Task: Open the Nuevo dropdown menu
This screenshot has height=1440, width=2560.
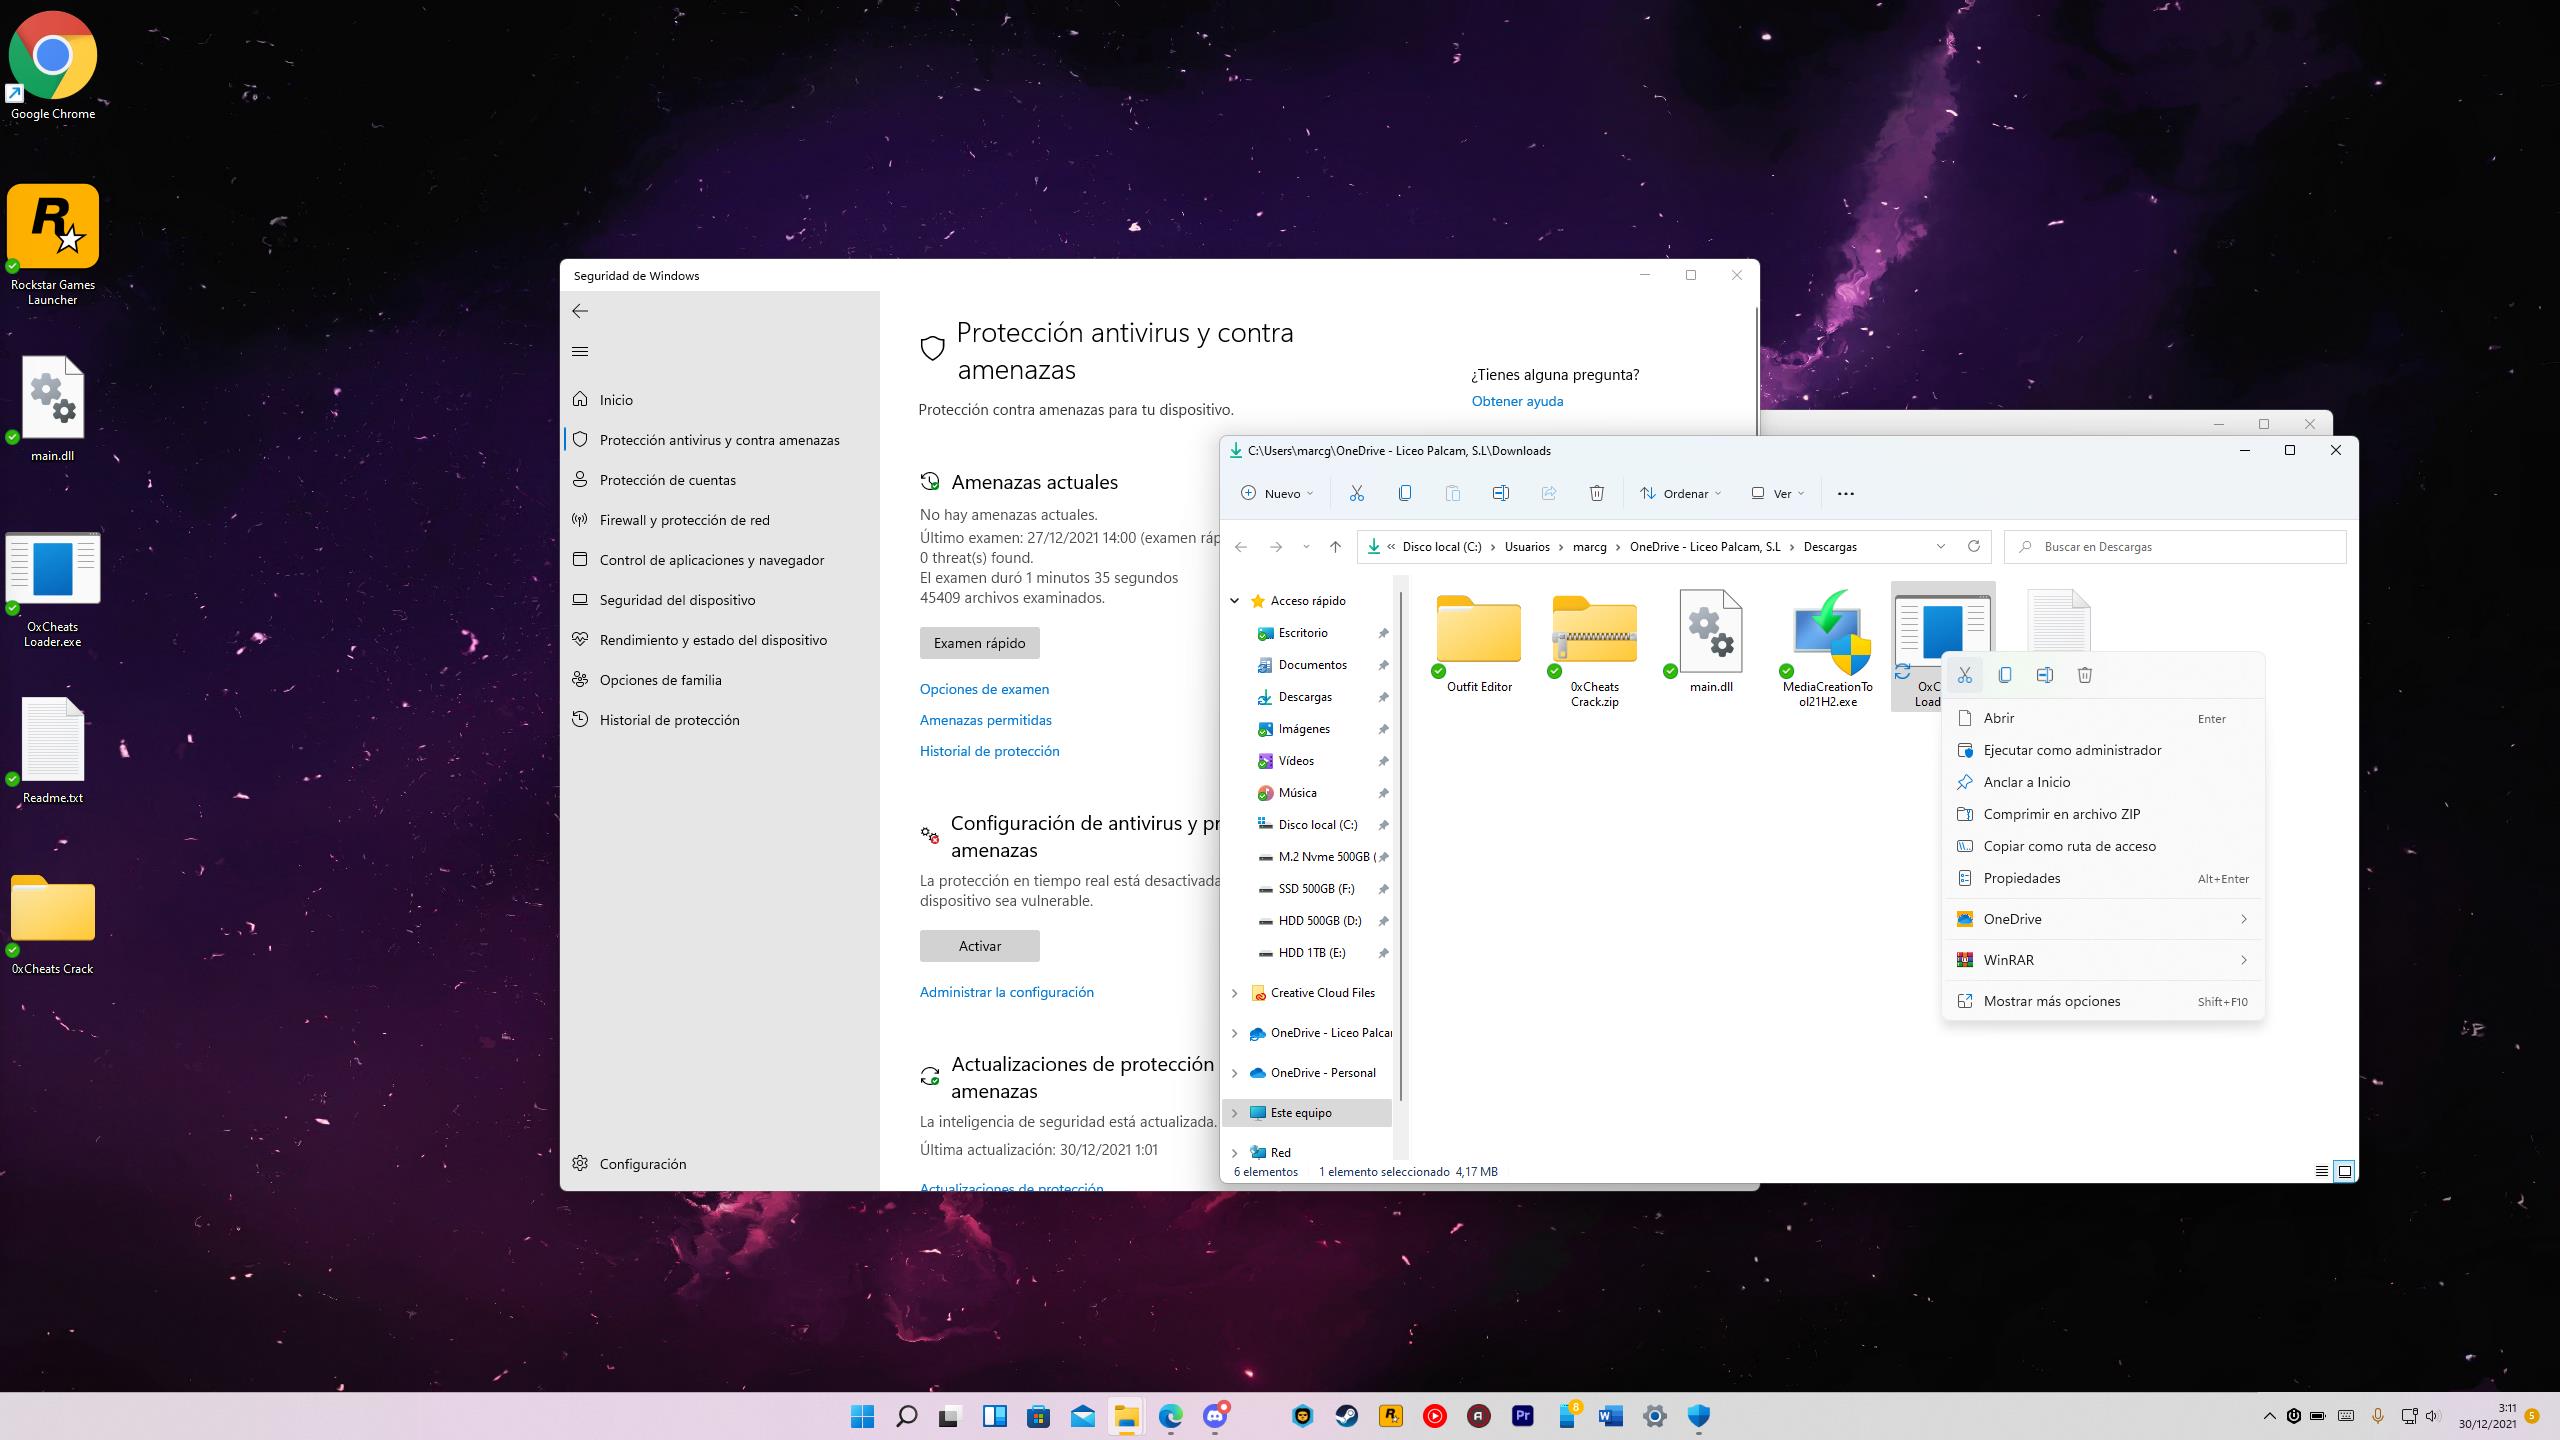Action: tap(1277, 493)
